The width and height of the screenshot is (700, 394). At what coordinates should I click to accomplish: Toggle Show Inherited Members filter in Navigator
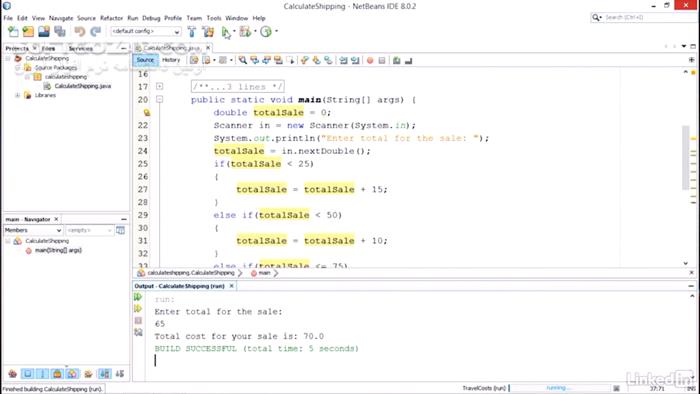(x=12, y=374)
